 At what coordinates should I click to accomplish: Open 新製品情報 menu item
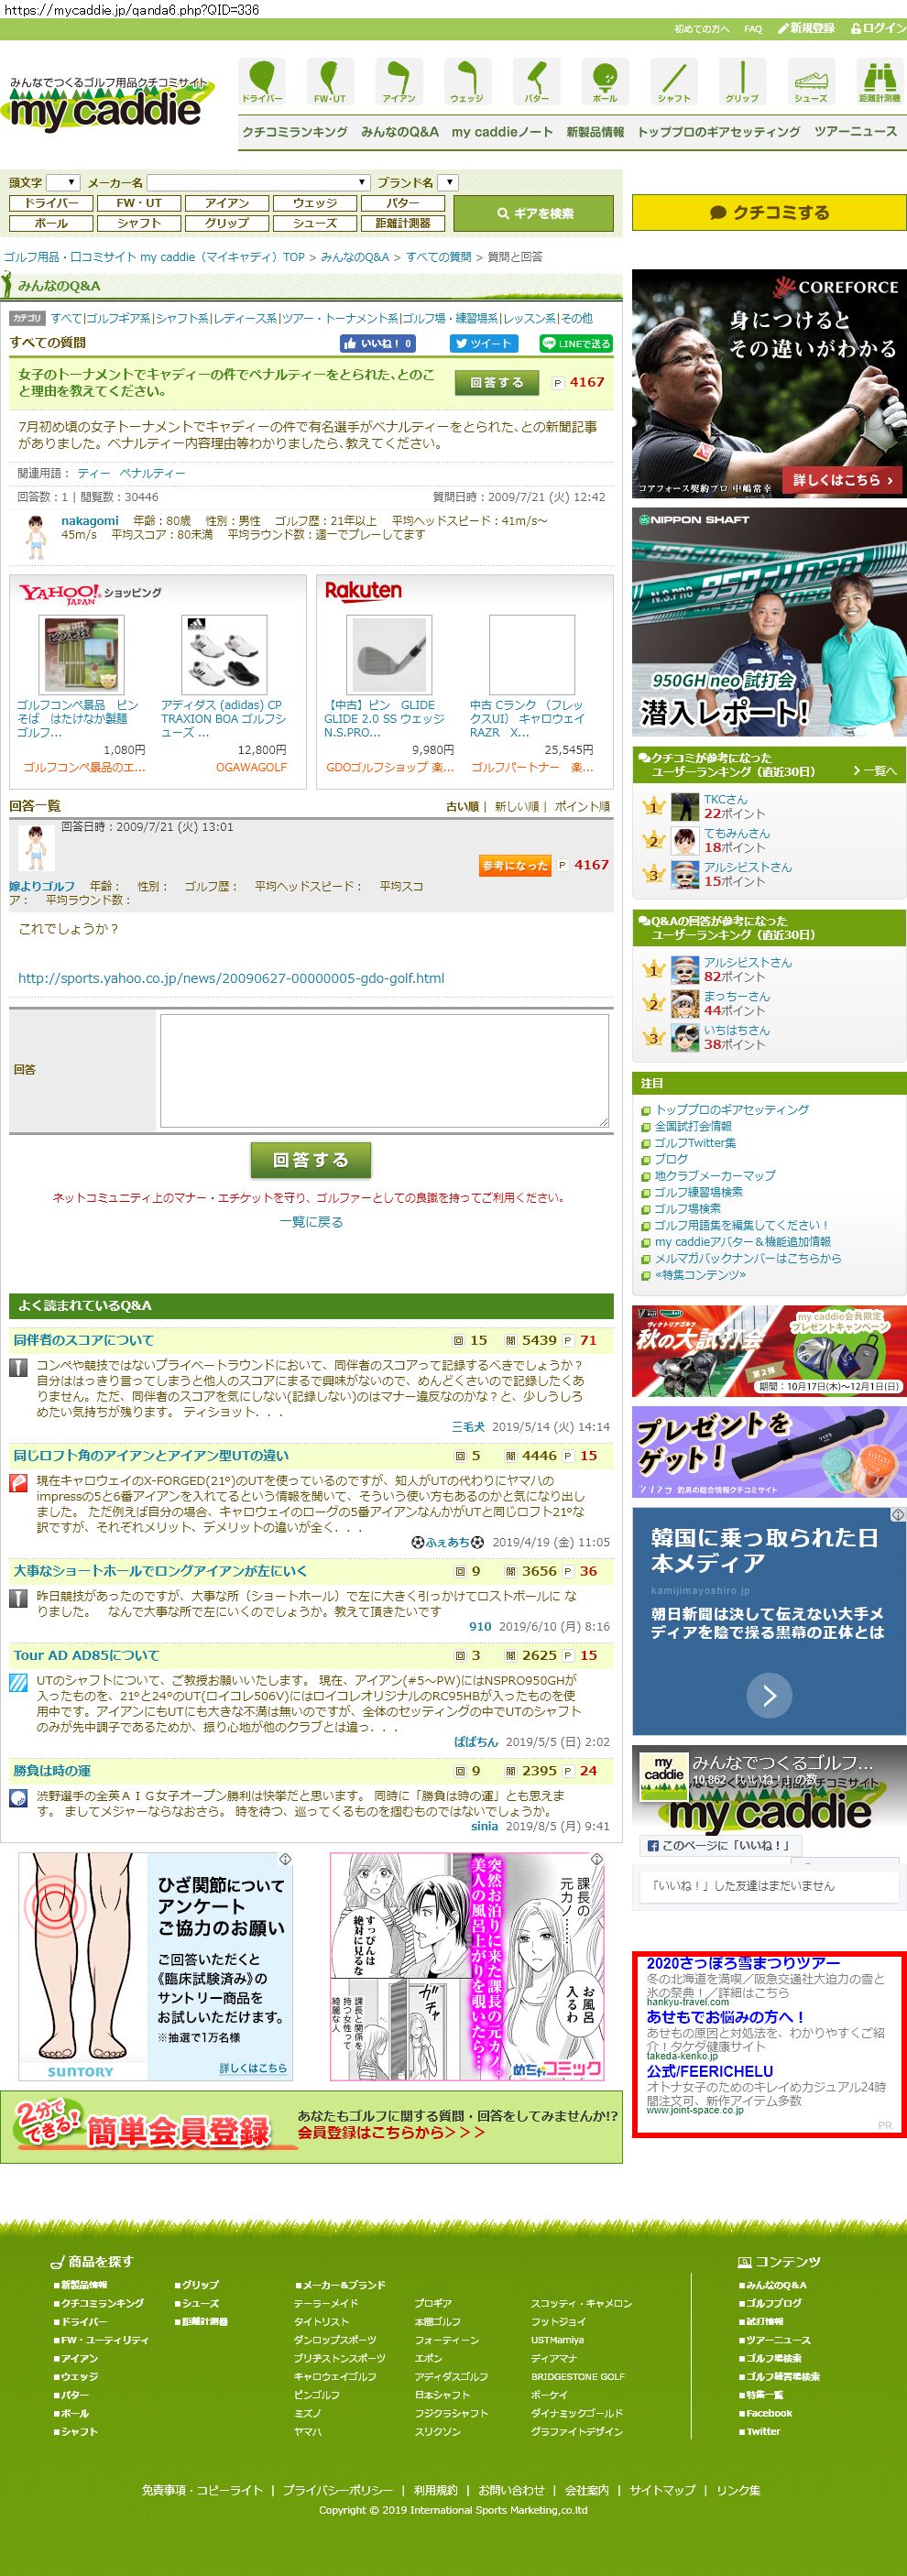pos(595,132)
